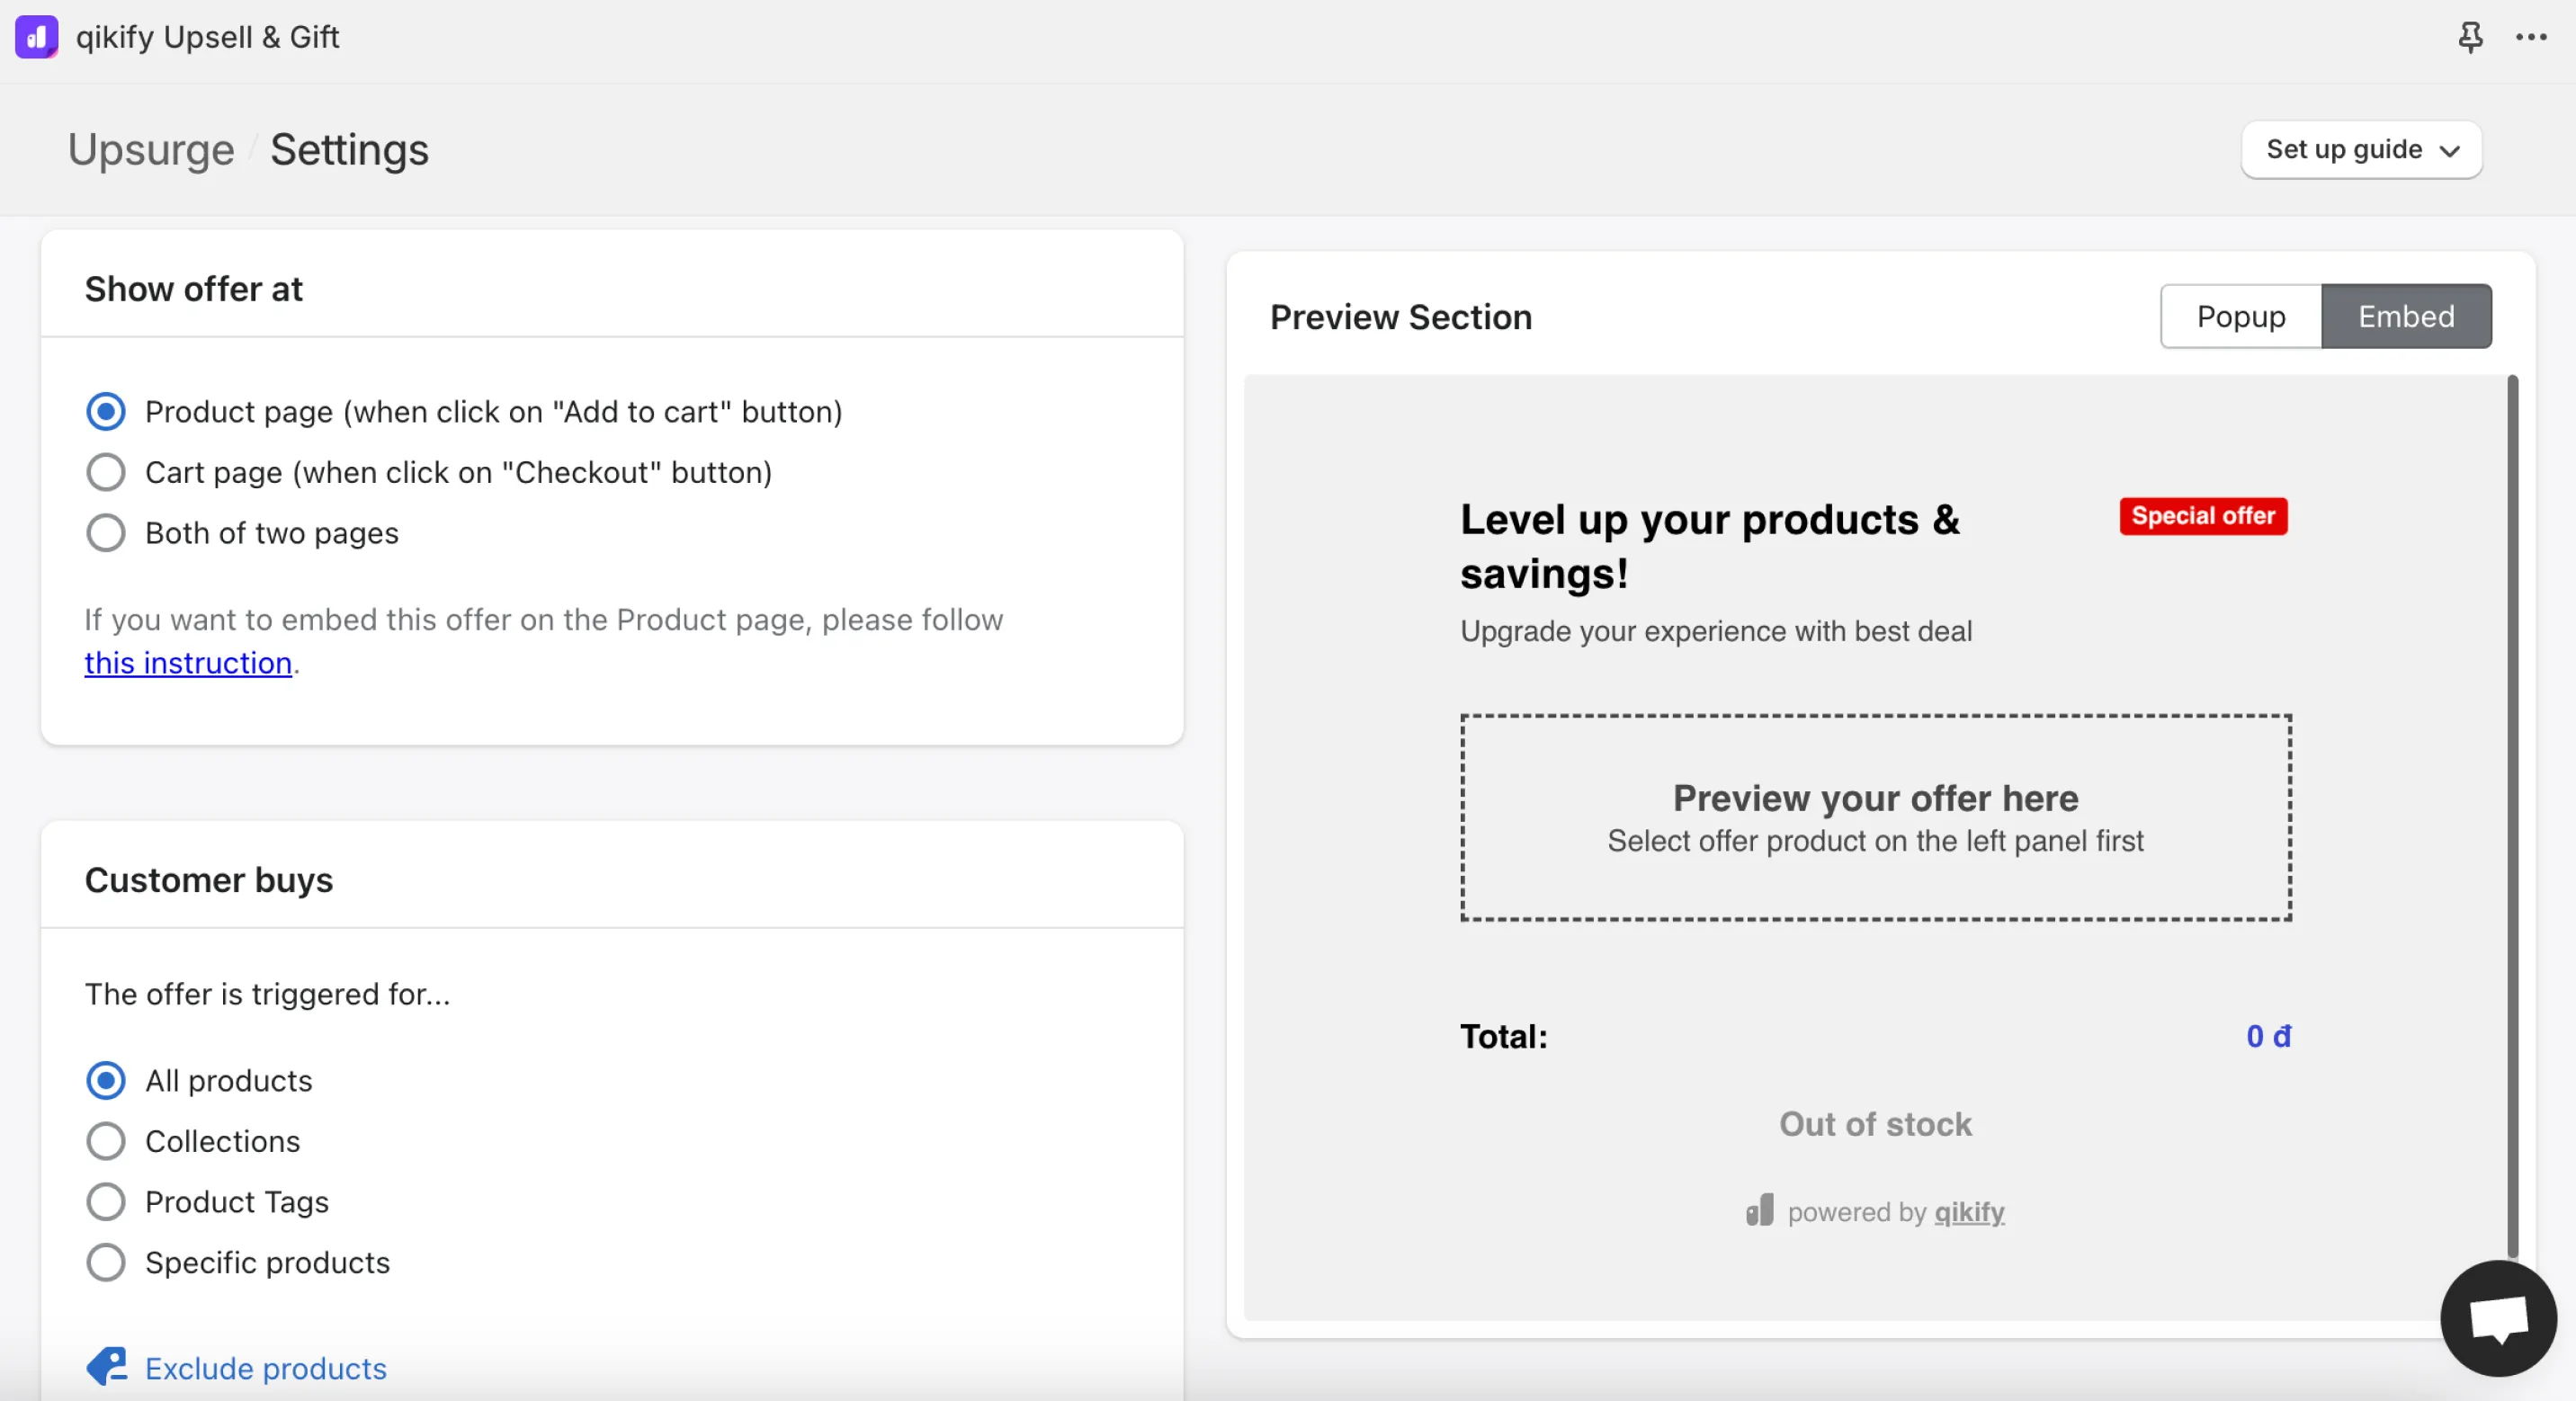Click the red Special offer badge
This screenshot has height=1401, width=2576.
(x=2203, y=516)
